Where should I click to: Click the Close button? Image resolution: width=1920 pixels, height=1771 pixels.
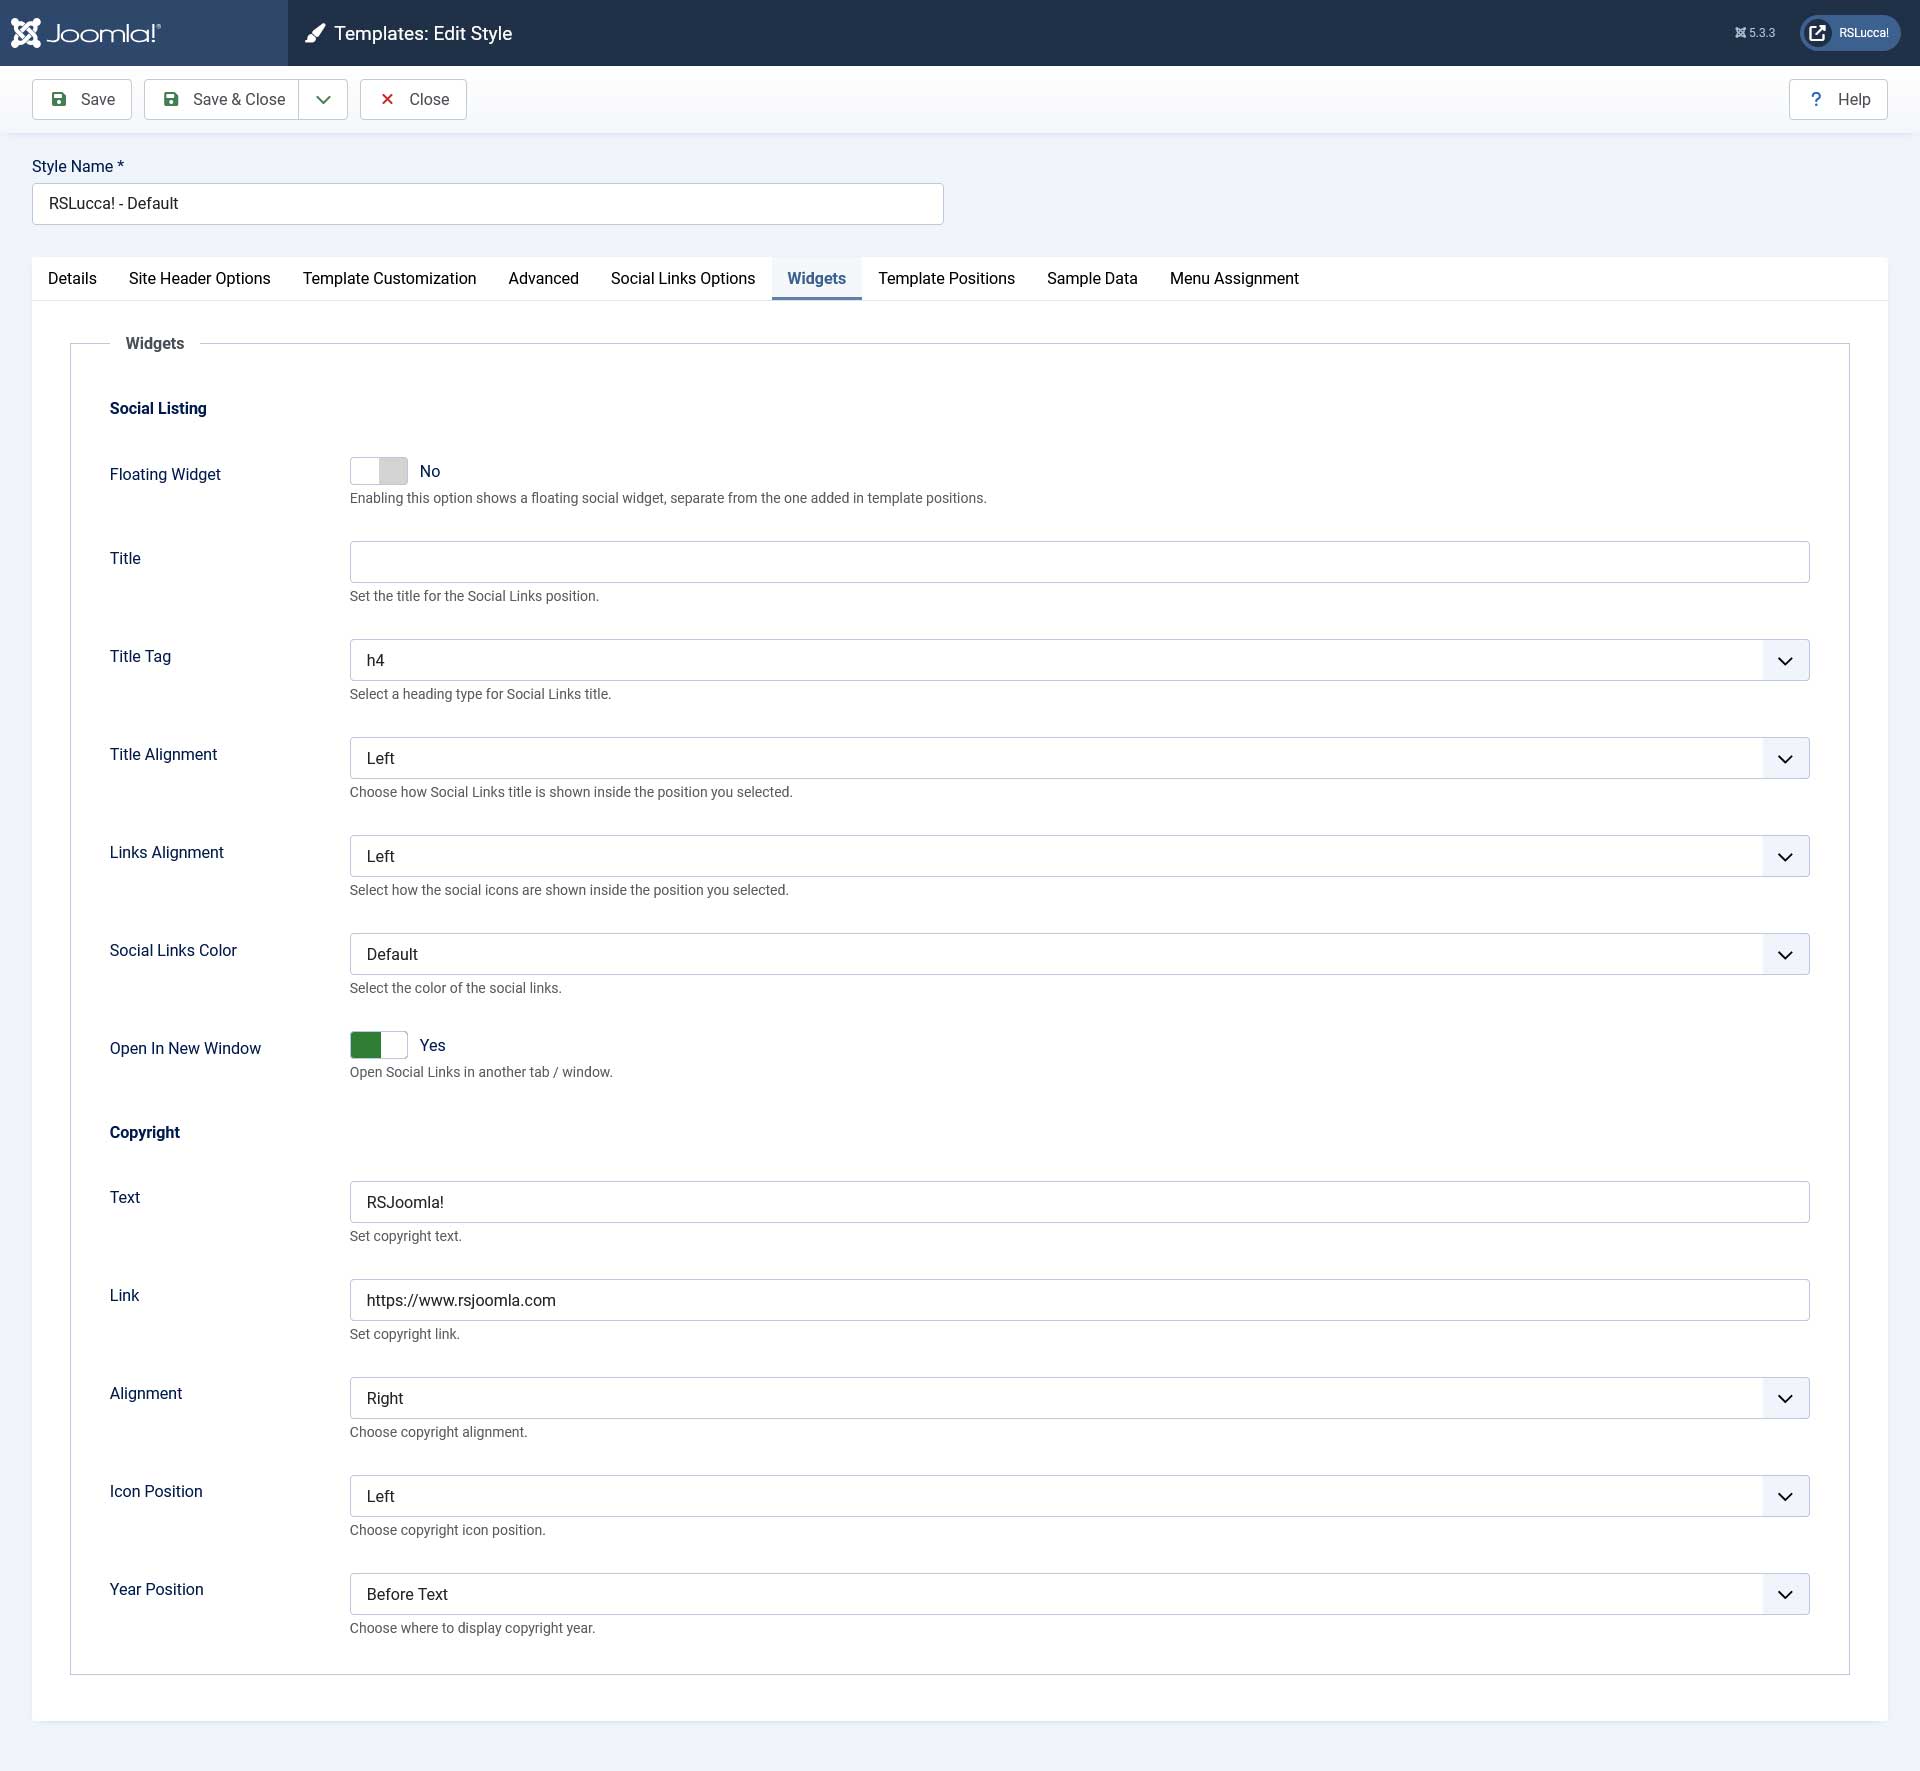(413, 99)
